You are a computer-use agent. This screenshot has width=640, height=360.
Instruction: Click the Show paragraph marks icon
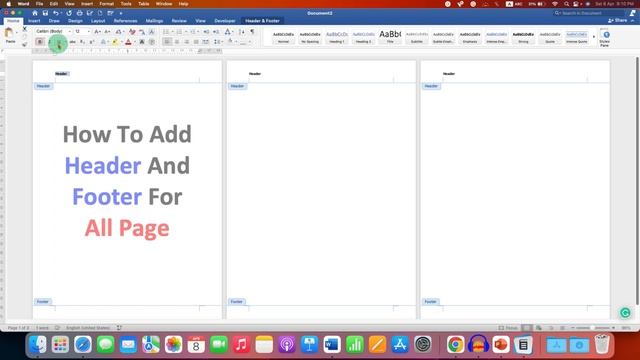tap(252, 31)
